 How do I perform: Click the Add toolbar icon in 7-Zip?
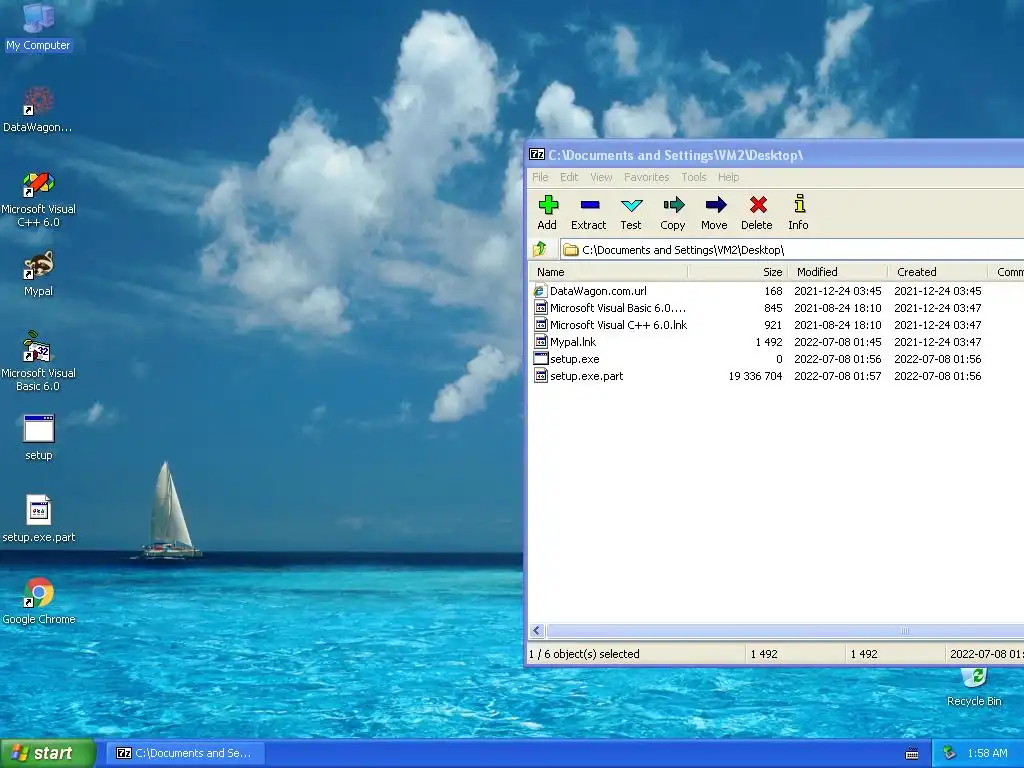[547, 212]
